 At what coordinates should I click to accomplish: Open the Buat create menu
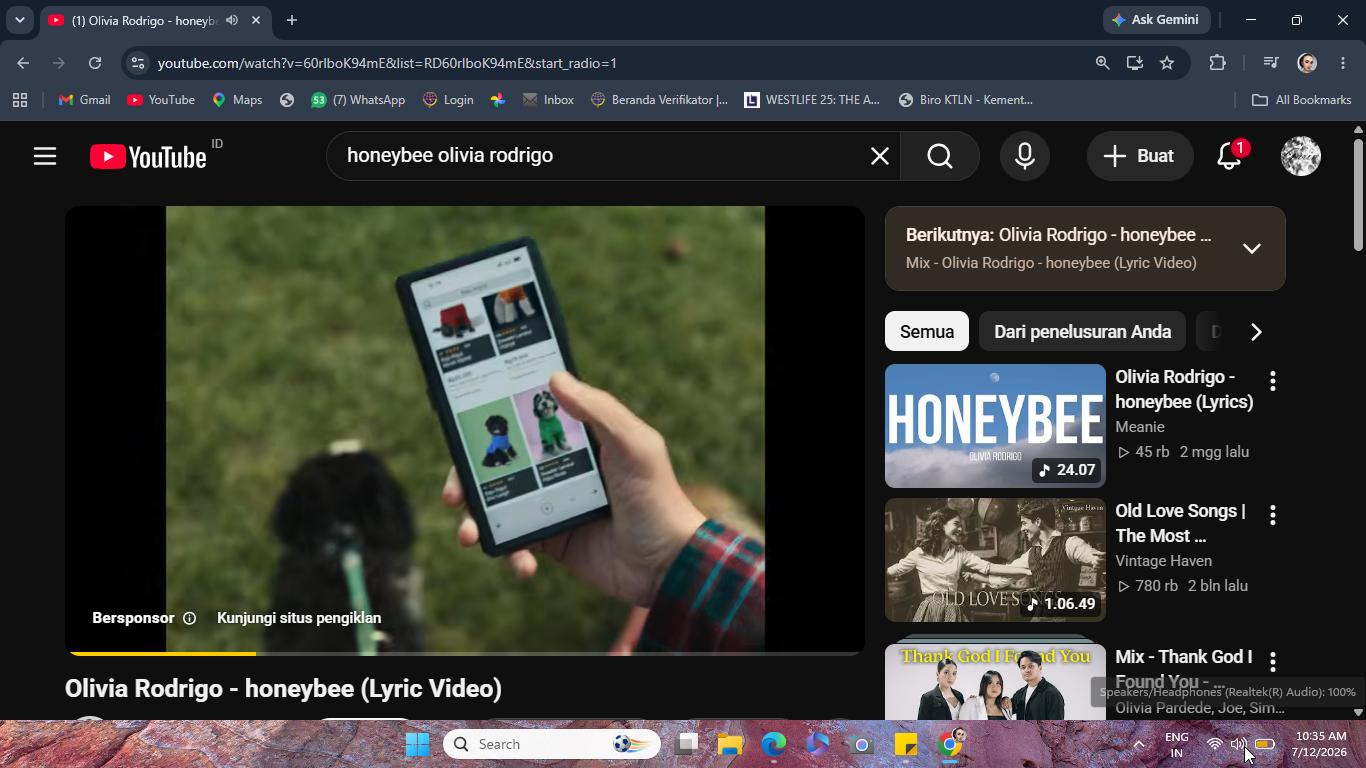(x=1140, y=156)
